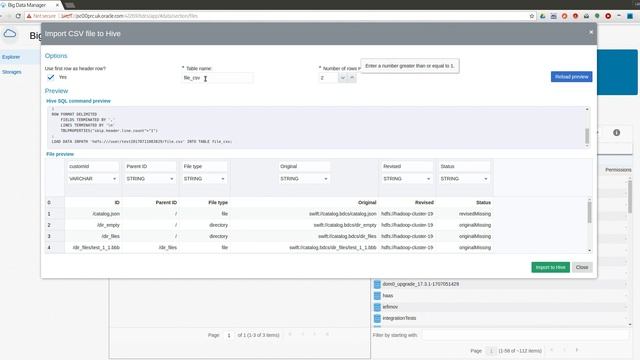Open the STRING type dropdown for Status
The image size is (640, 360).
pyautogui.click(x=464, y=179)
